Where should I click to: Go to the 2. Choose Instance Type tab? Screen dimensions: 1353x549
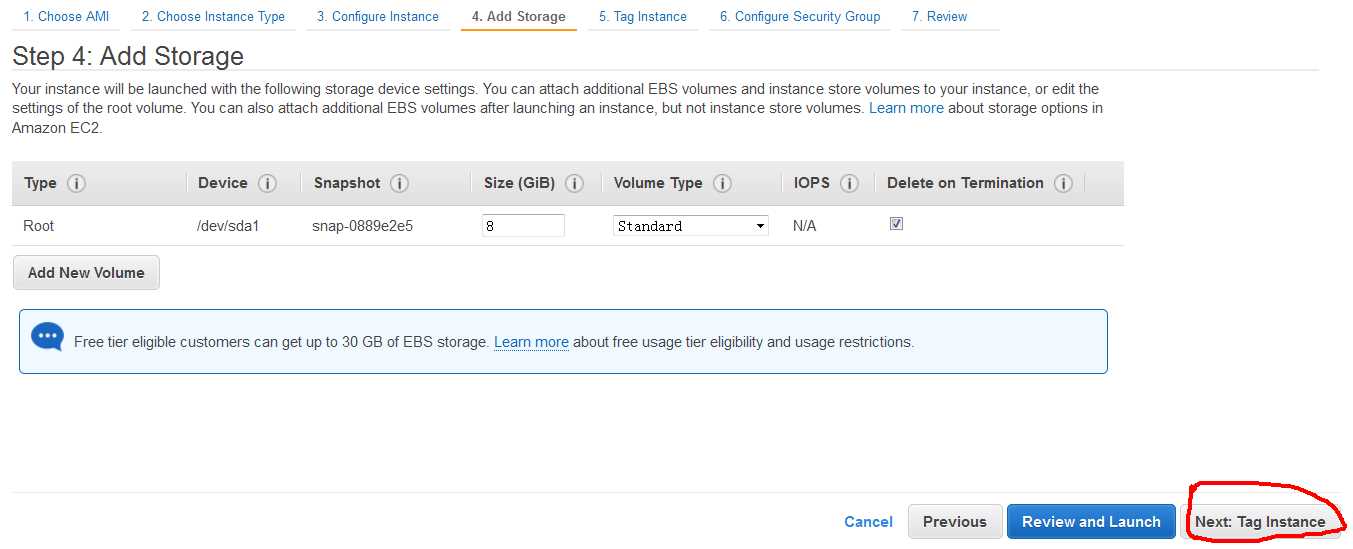pyautogui.click(x=213, y=16)
